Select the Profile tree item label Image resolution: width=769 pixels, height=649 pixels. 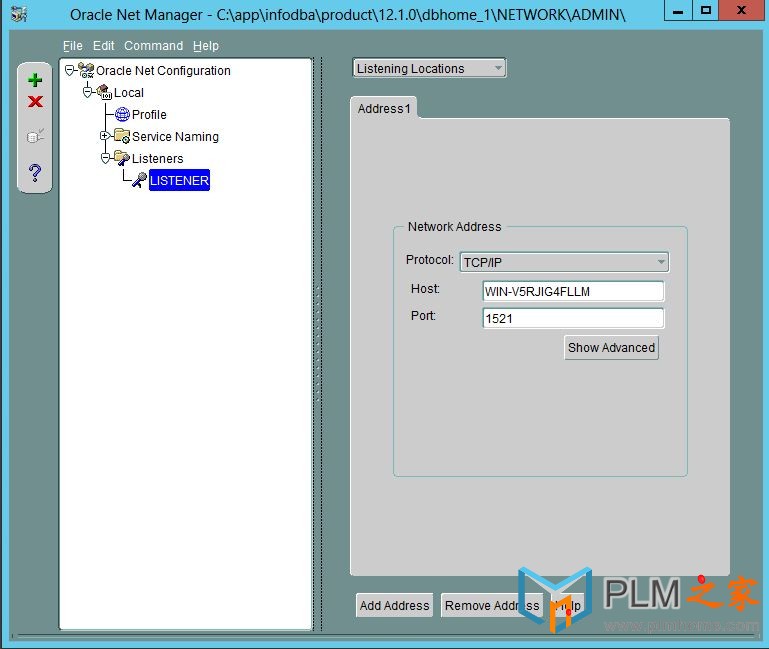149,114
